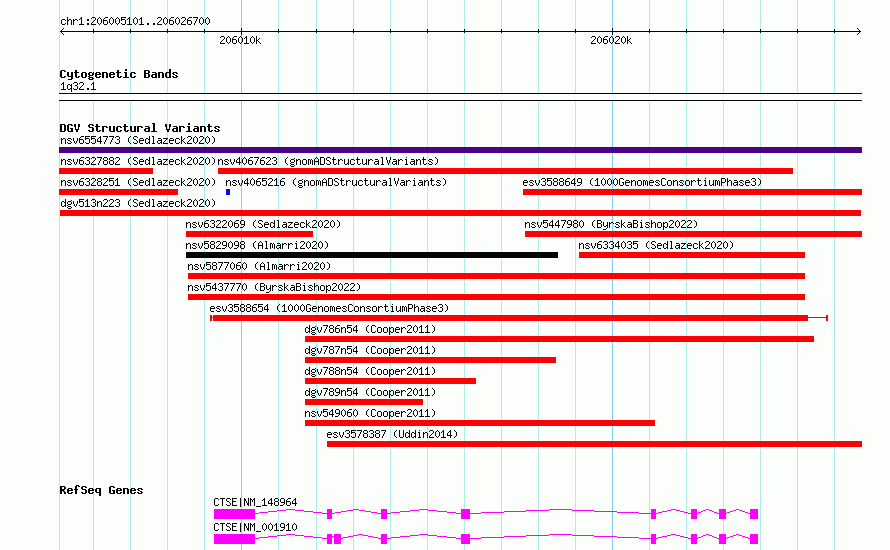This screenshot has width=890, height=550.
Task: Select the RefSeq Genes track title
Action: point(101,490)
